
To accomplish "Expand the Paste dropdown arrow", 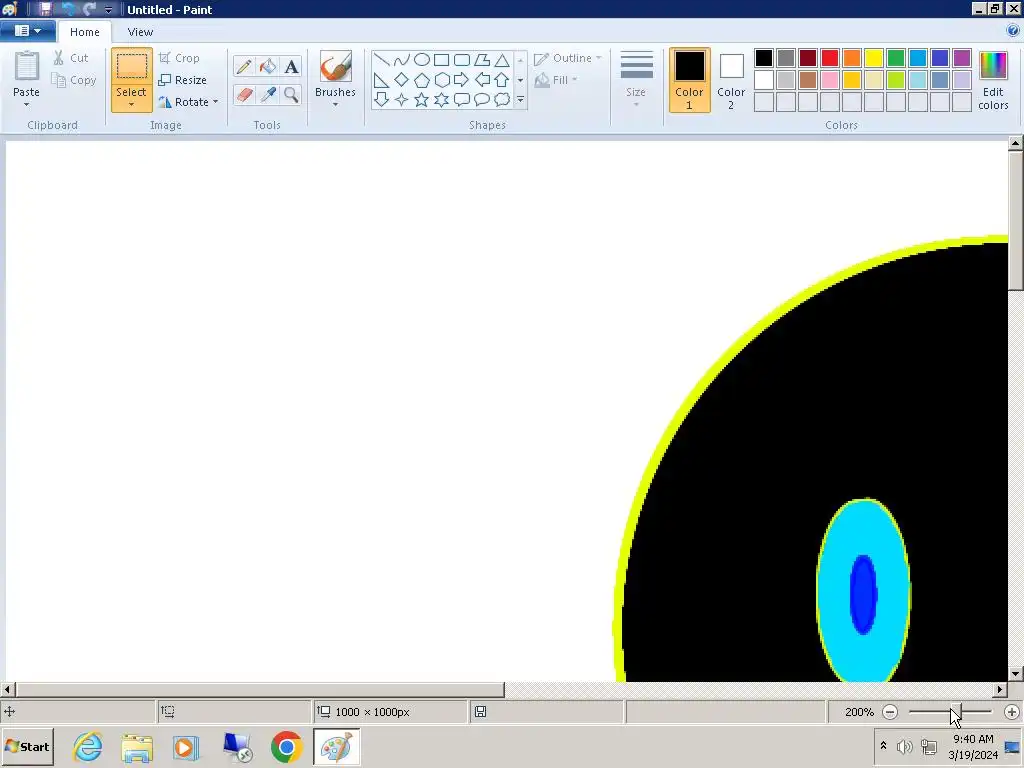I will click(27, 104).
